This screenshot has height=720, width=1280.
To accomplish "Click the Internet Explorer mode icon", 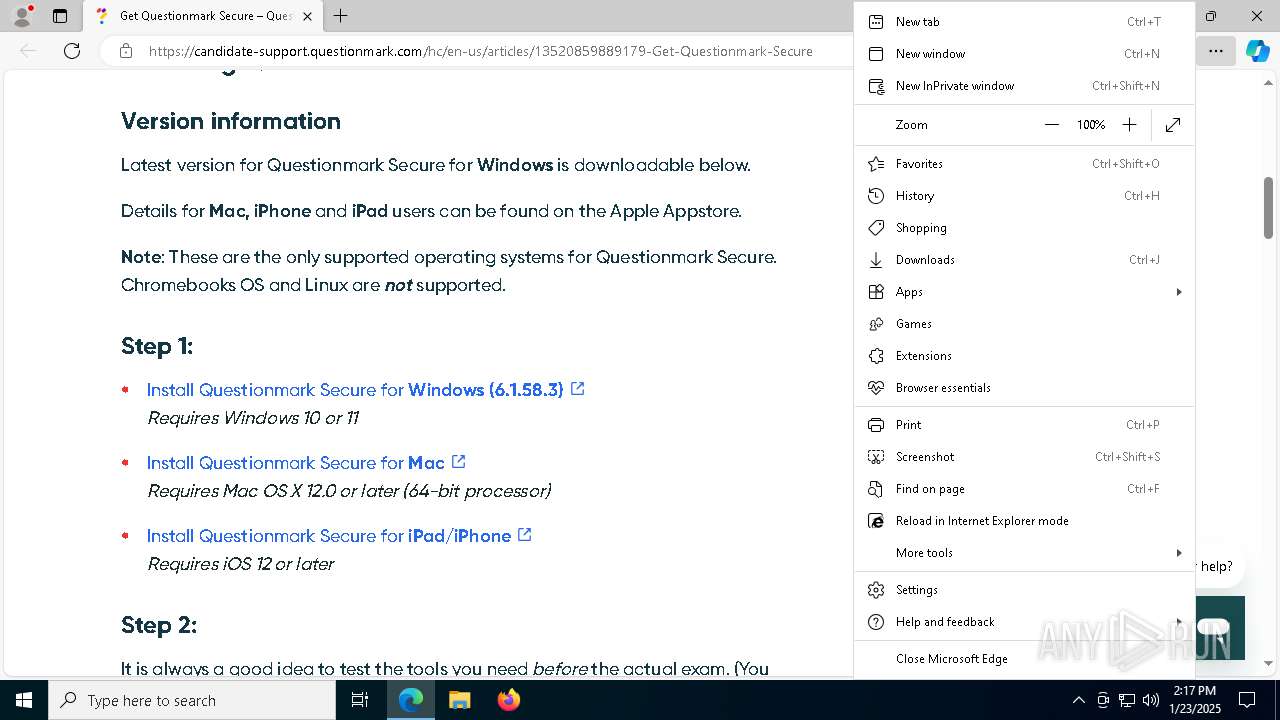I will (x=876, y=521).
